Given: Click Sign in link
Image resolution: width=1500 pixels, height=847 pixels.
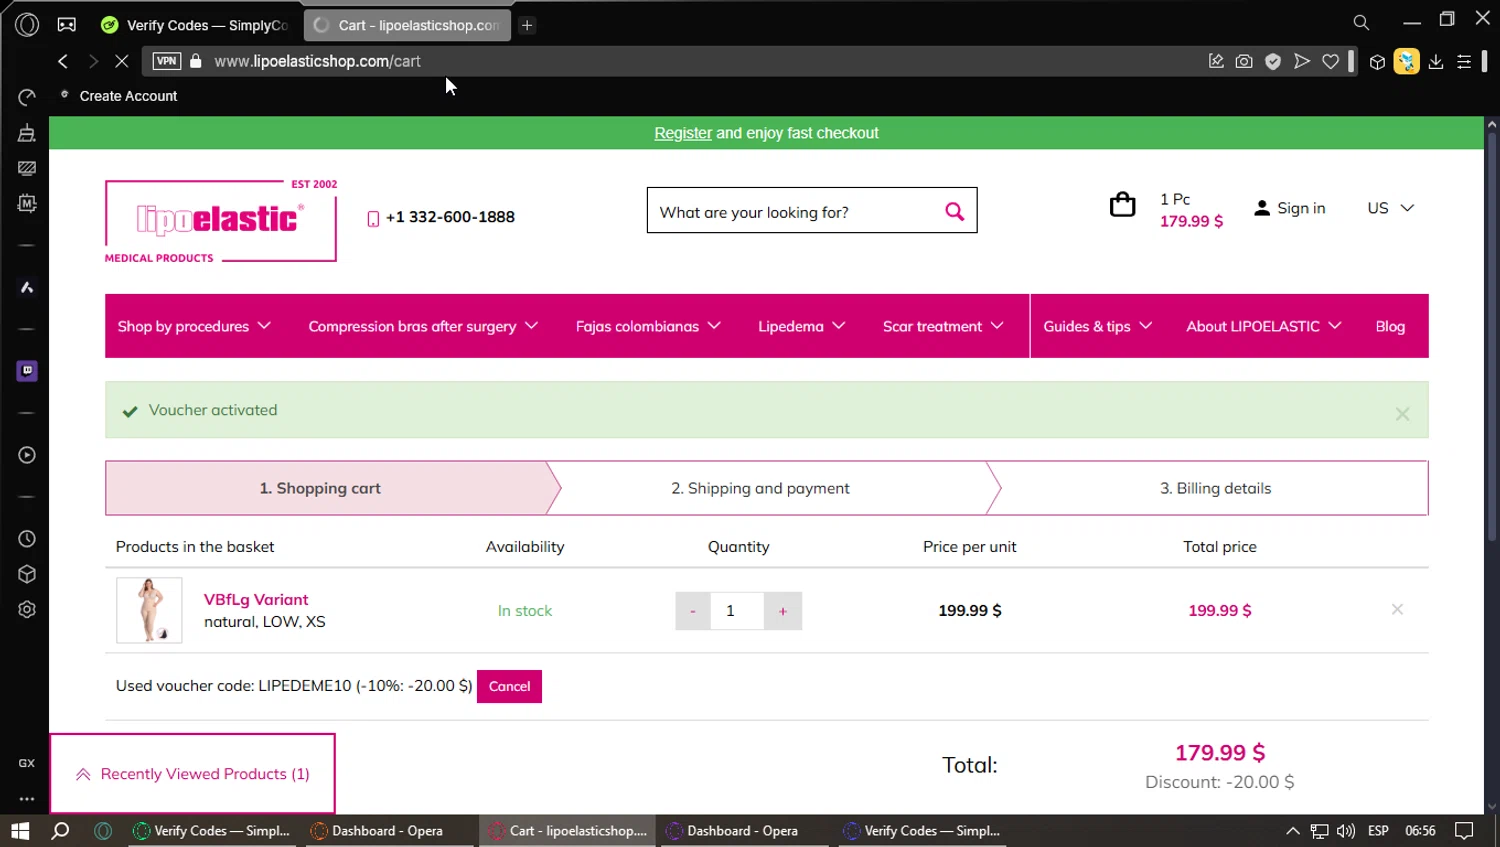Looking at the screenshot, I should coord(1301,208).
